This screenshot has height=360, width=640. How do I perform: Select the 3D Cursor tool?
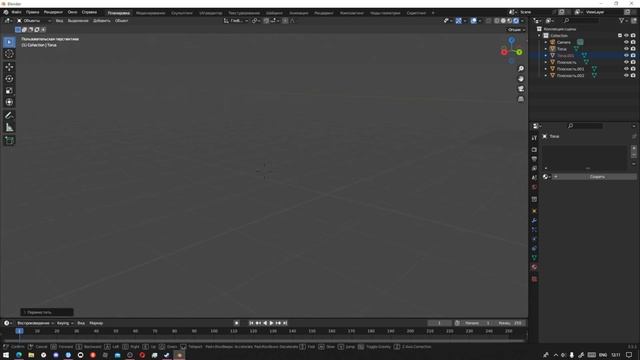point(9,54)
